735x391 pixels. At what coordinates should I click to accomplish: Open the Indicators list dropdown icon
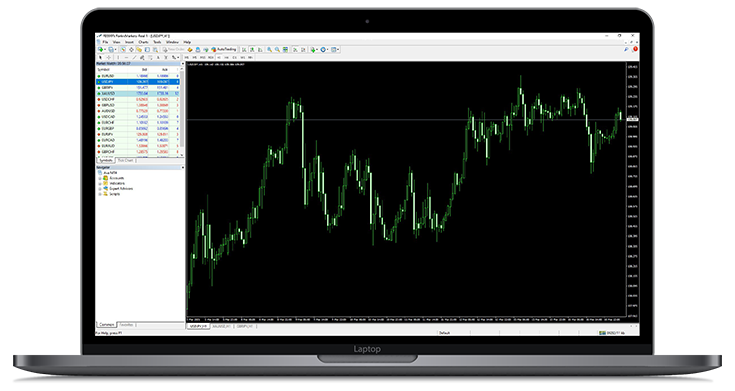(314, 49)
